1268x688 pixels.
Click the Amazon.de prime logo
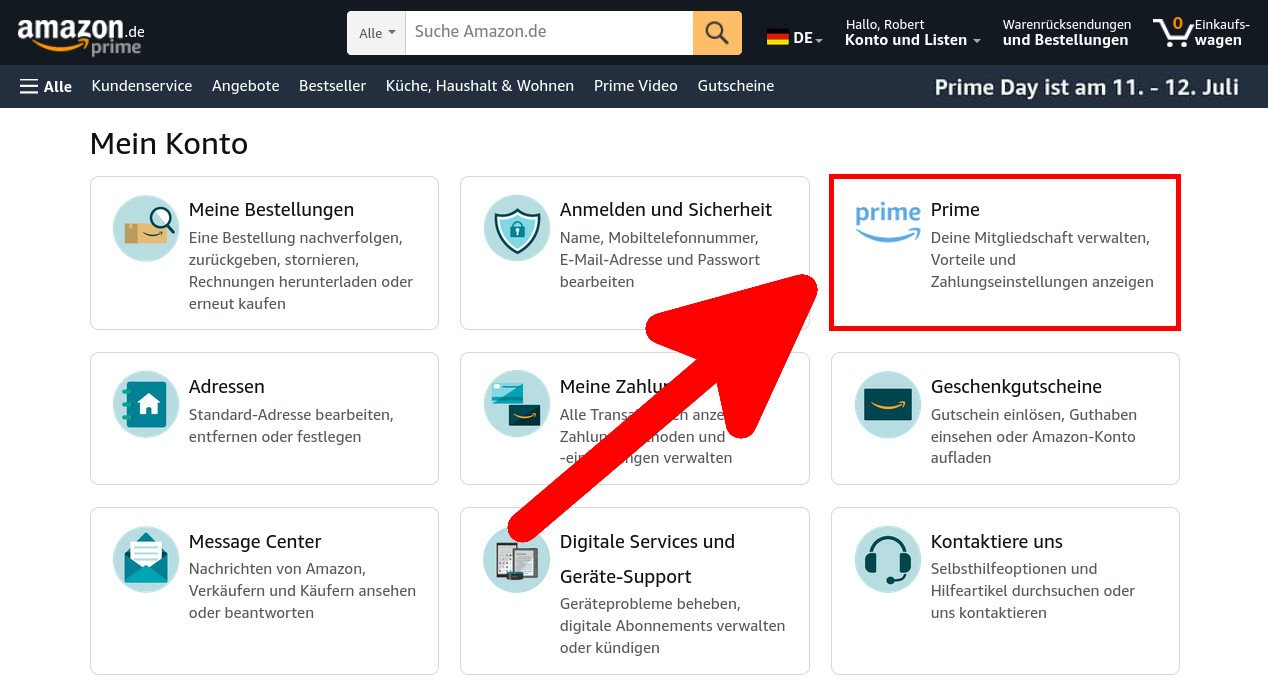point(81,35)
